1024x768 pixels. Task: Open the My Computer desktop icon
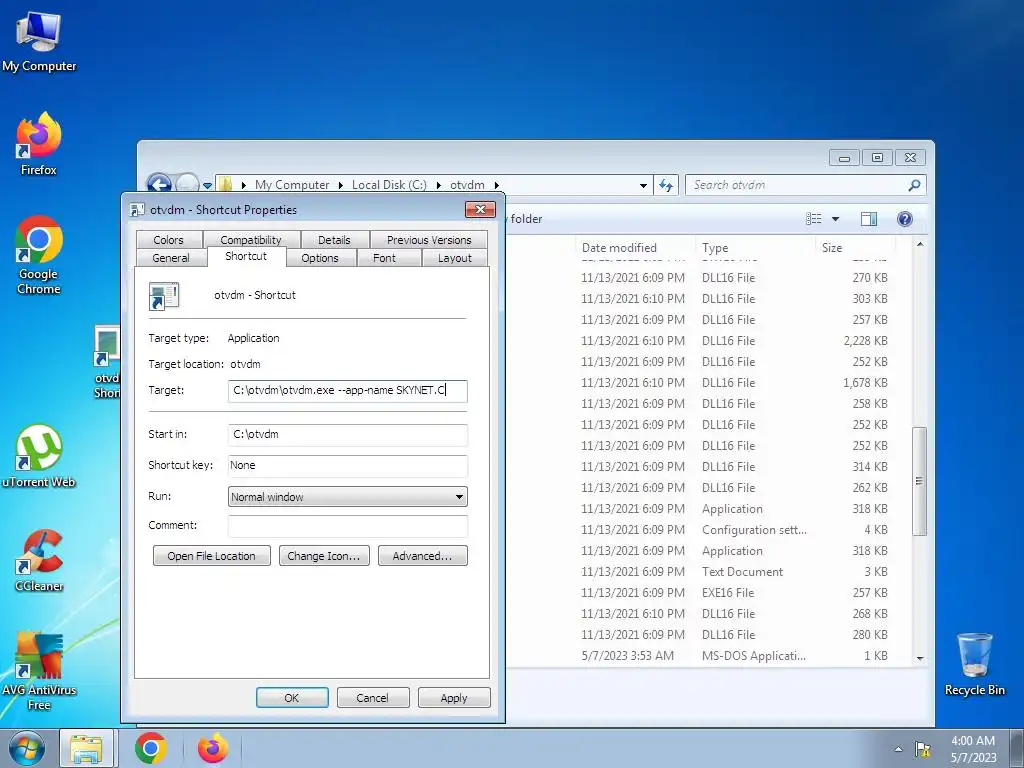tap(39, 42)
